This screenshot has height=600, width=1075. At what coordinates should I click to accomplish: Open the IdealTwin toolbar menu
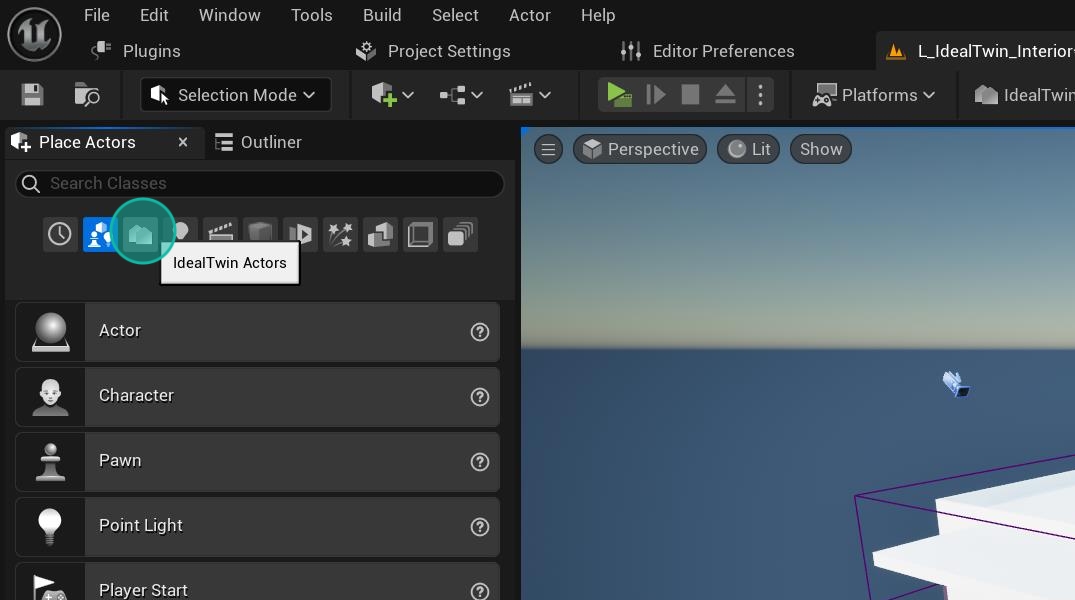tap(1024, 95)
